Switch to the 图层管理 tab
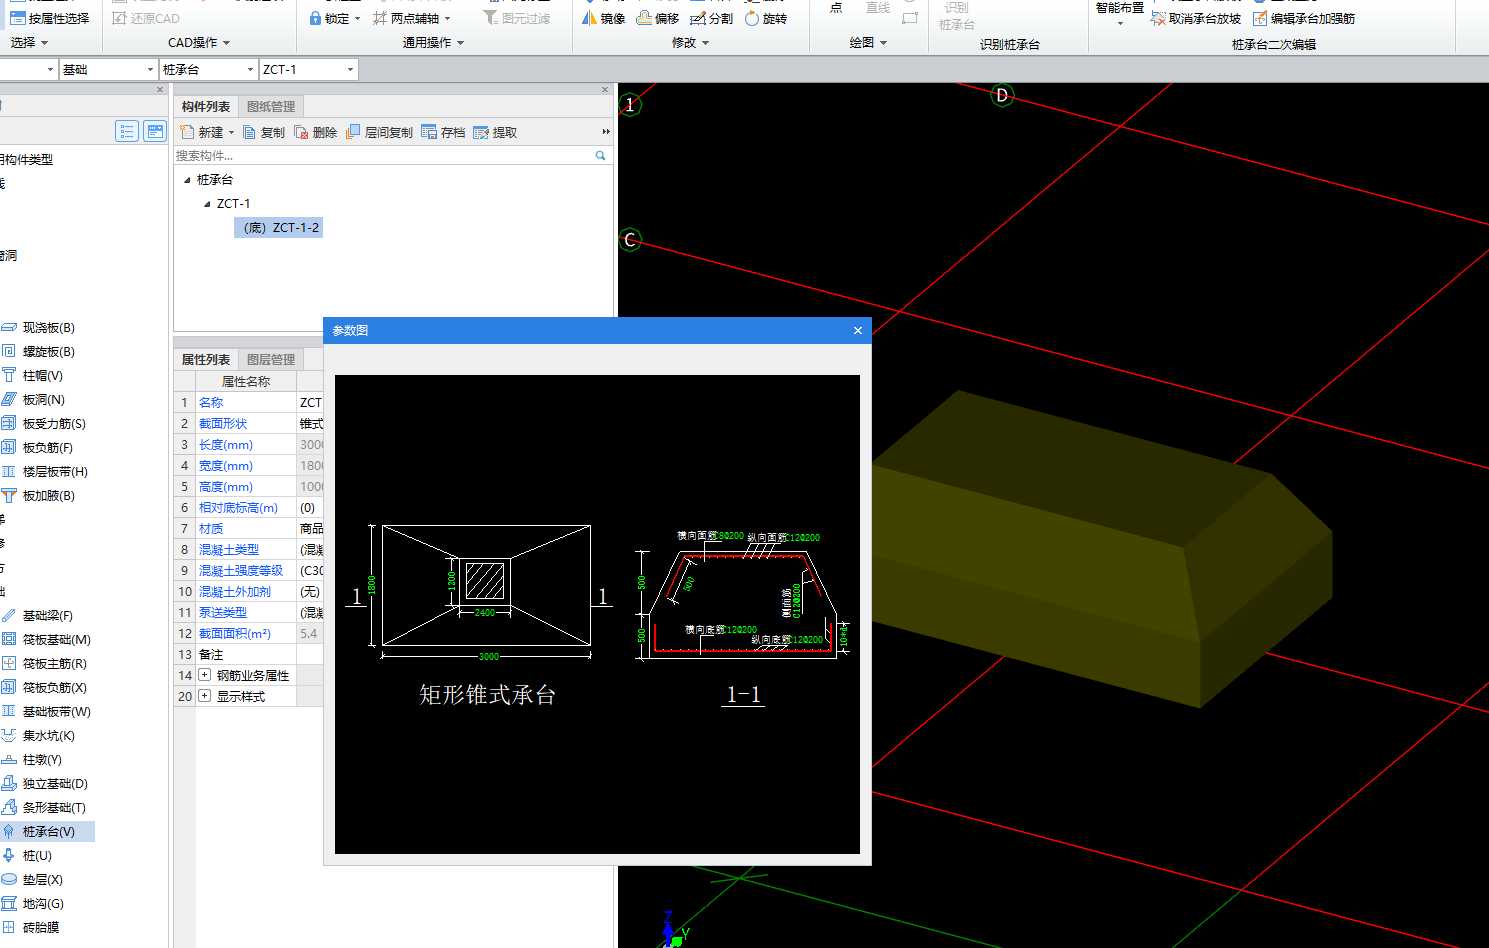Screen dimensions: 1489x948 tap(271, 359)
